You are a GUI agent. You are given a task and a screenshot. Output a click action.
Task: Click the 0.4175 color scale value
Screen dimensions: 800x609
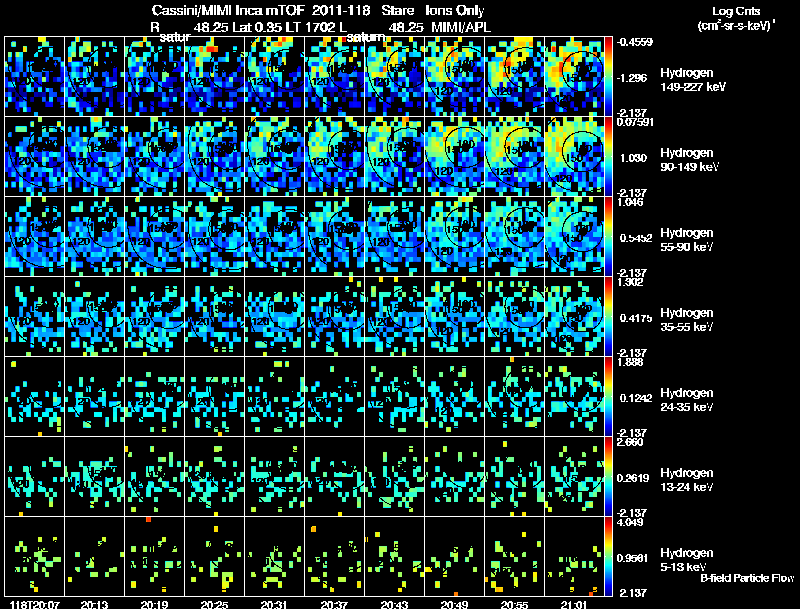[x=636, y=318]
